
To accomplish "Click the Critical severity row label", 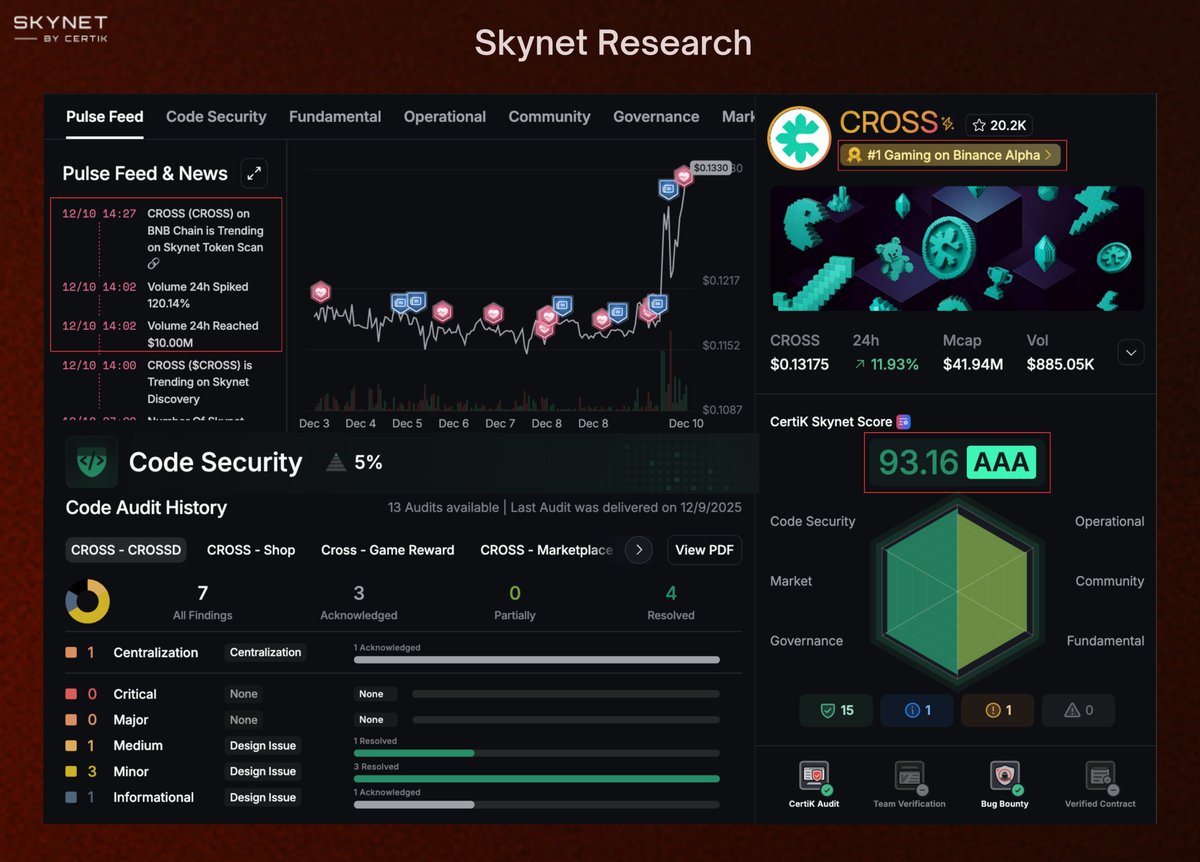I will 135,694.
